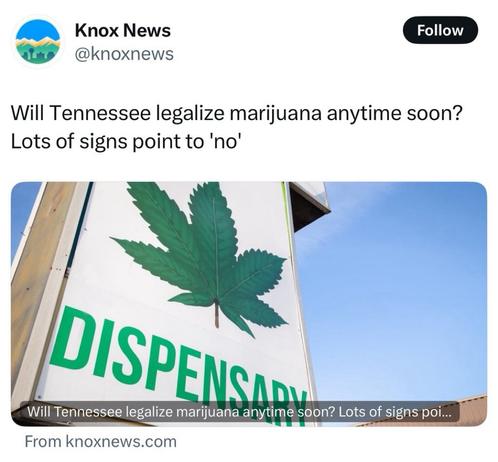
Task: Visit the 'From knoxnews.com' source link
Action: click(x=101, y=441)
